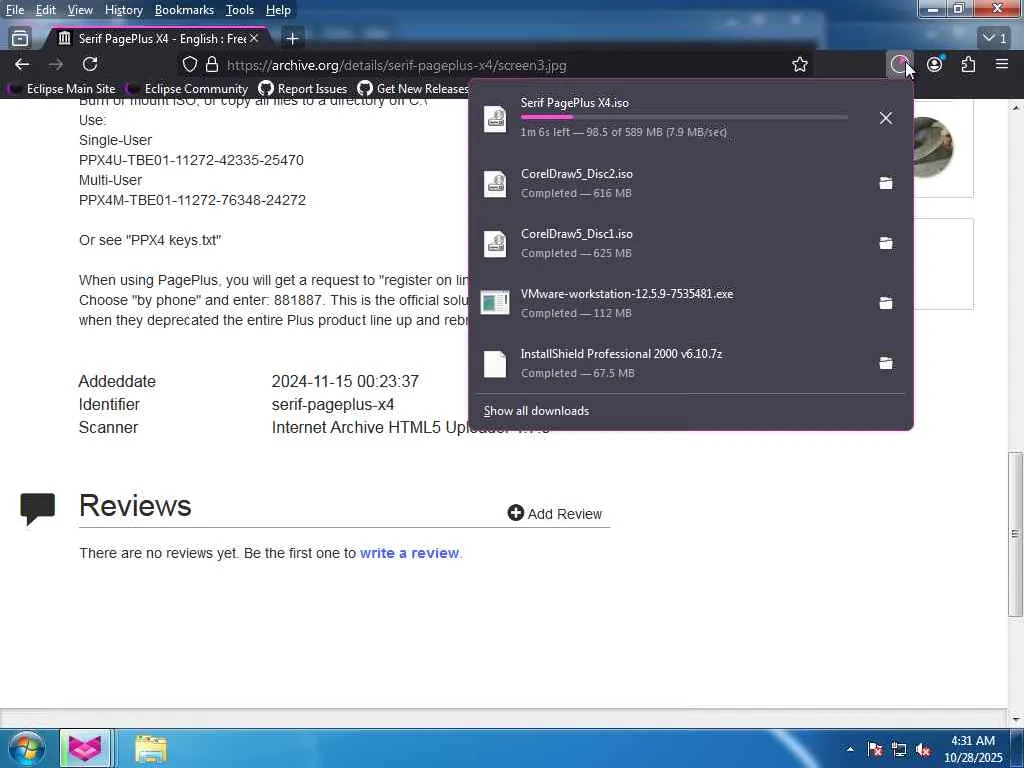This screenshot has width=1024, height=768.
Task: Click Addeddate value 2024-11-15 00:23:37
Action: coord(345,381)
